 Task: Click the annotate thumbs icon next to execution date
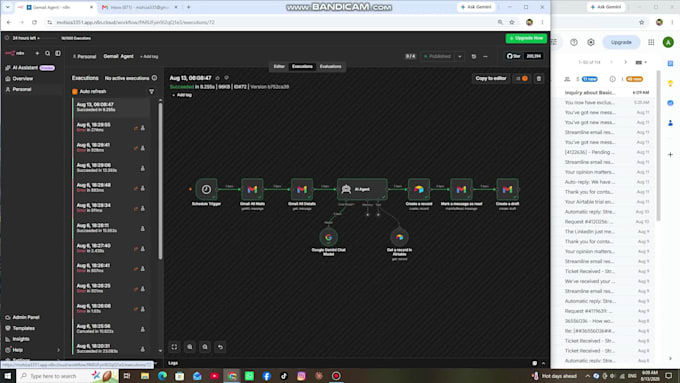tap(218, 78)
